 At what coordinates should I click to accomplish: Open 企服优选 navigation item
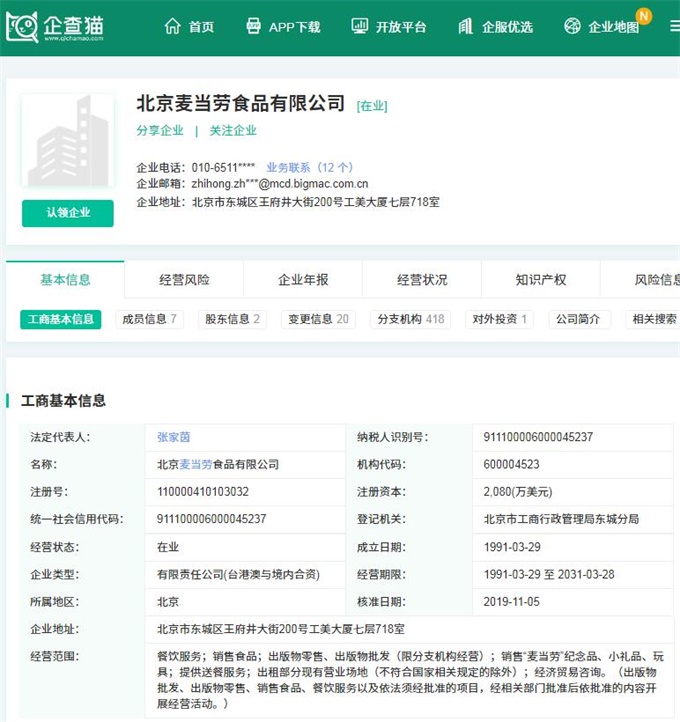507,27
